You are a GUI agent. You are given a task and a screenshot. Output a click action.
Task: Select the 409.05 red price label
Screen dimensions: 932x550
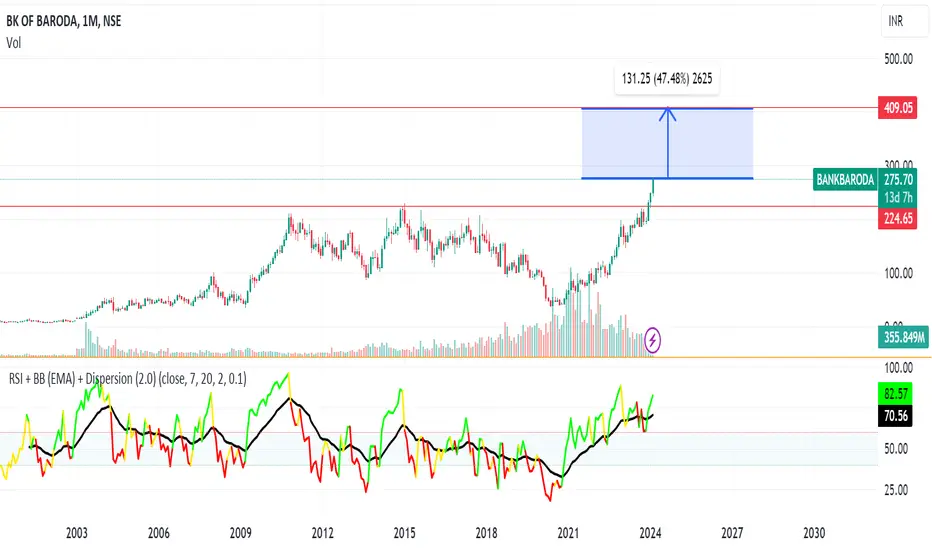[898, 108]
